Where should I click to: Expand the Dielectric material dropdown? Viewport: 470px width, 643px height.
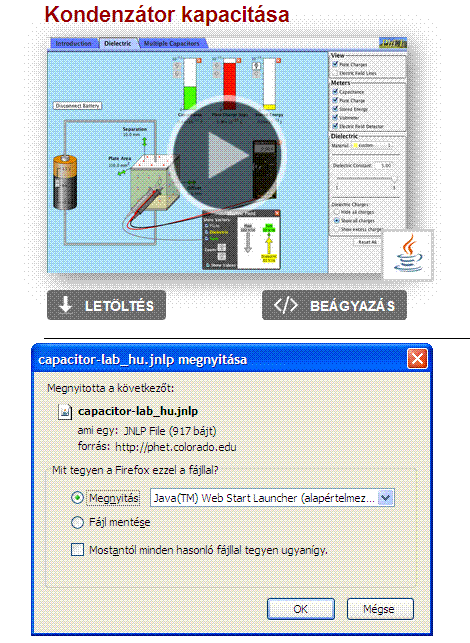pyautogui.click(x=372, y=146)
